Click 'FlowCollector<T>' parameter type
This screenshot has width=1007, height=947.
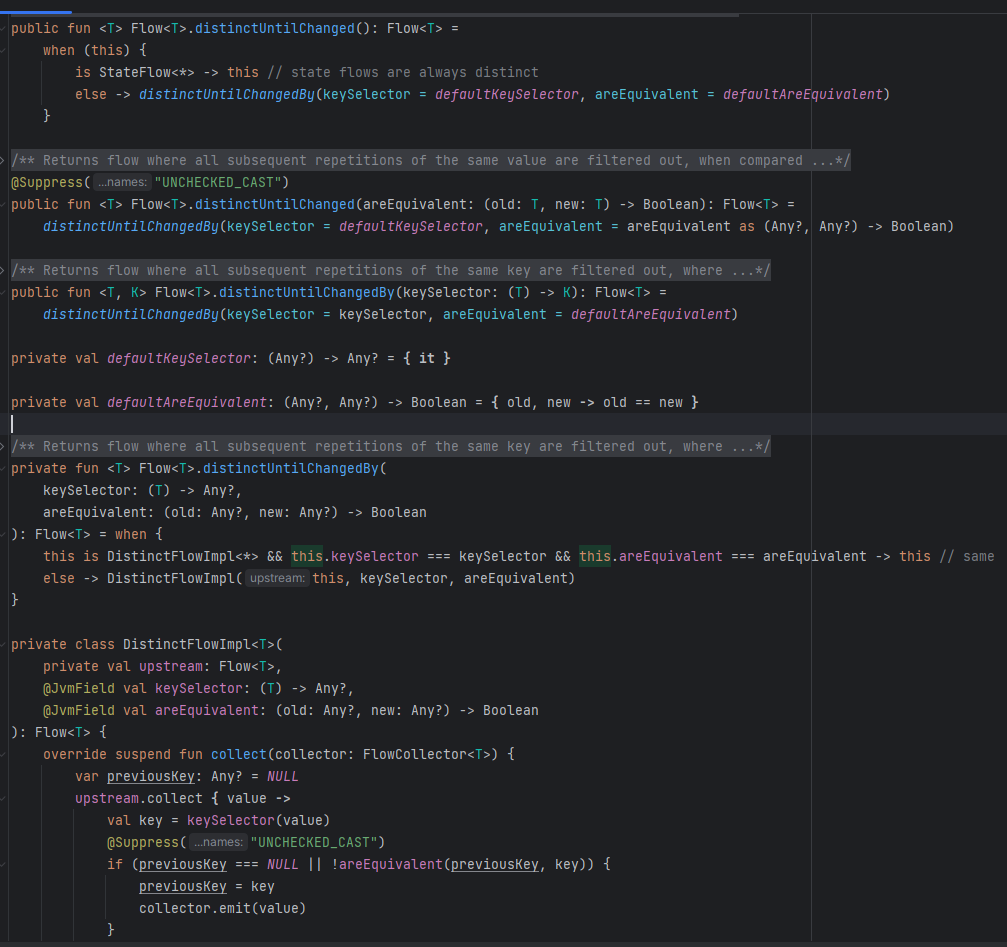click(x=426, y=754)
